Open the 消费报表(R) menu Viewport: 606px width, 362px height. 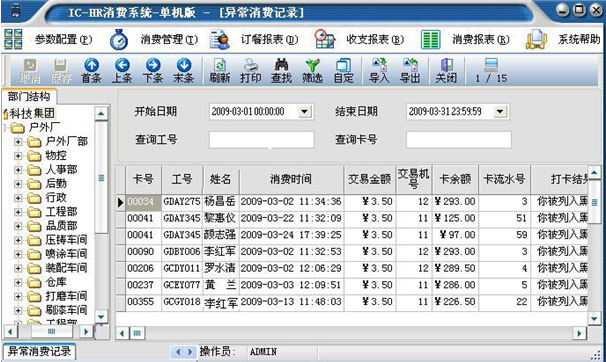[x=481, y=39]
